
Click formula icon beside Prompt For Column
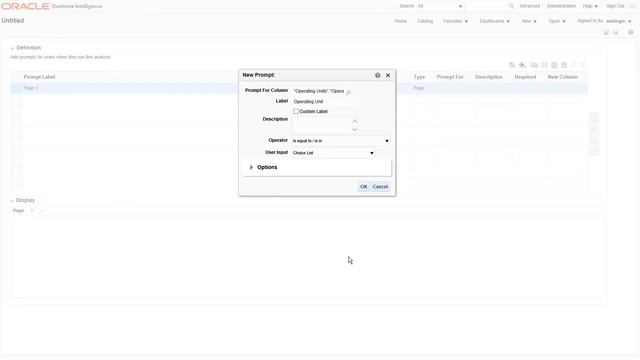348,92
